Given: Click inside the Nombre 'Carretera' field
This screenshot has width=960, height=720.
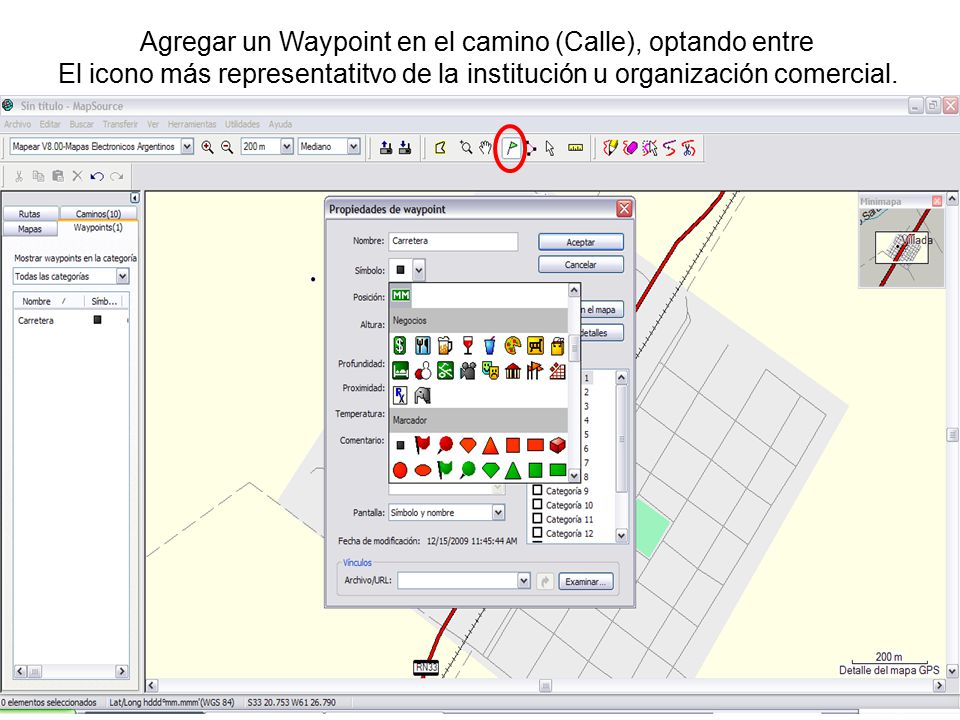Looking at the screenshot, I should (x=453, y=241).
